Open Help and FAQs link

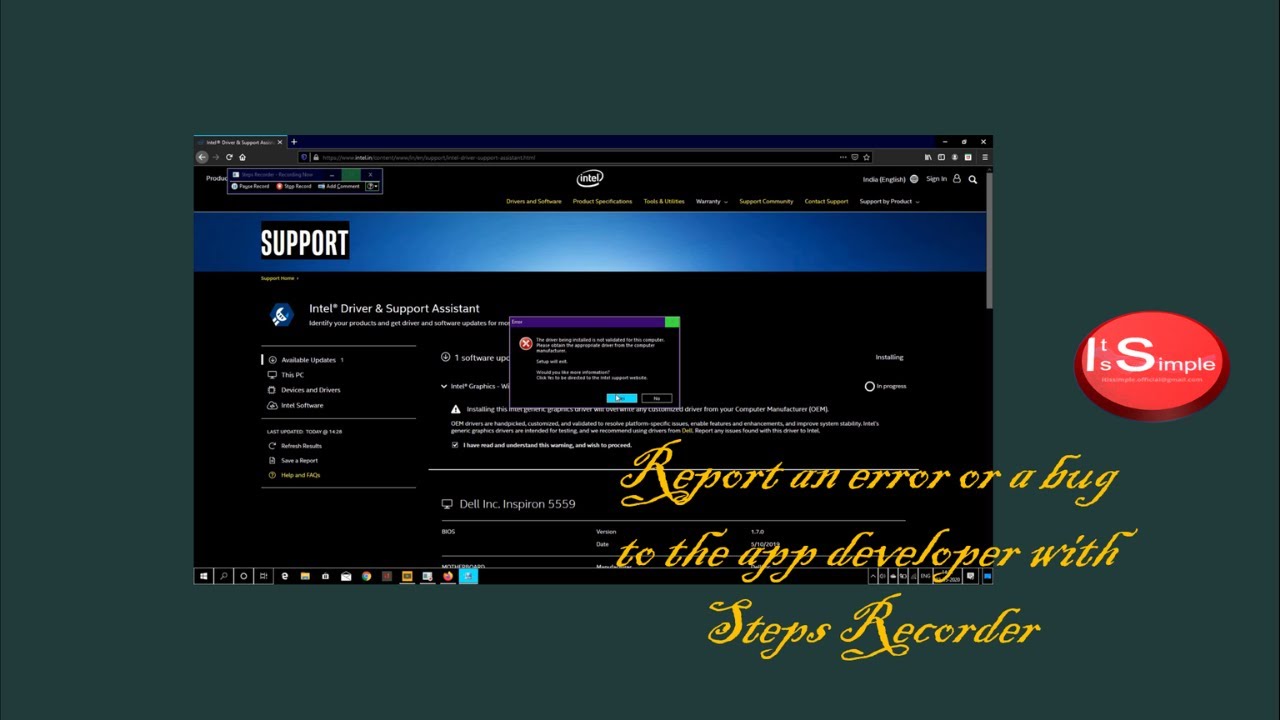point(294,475)
